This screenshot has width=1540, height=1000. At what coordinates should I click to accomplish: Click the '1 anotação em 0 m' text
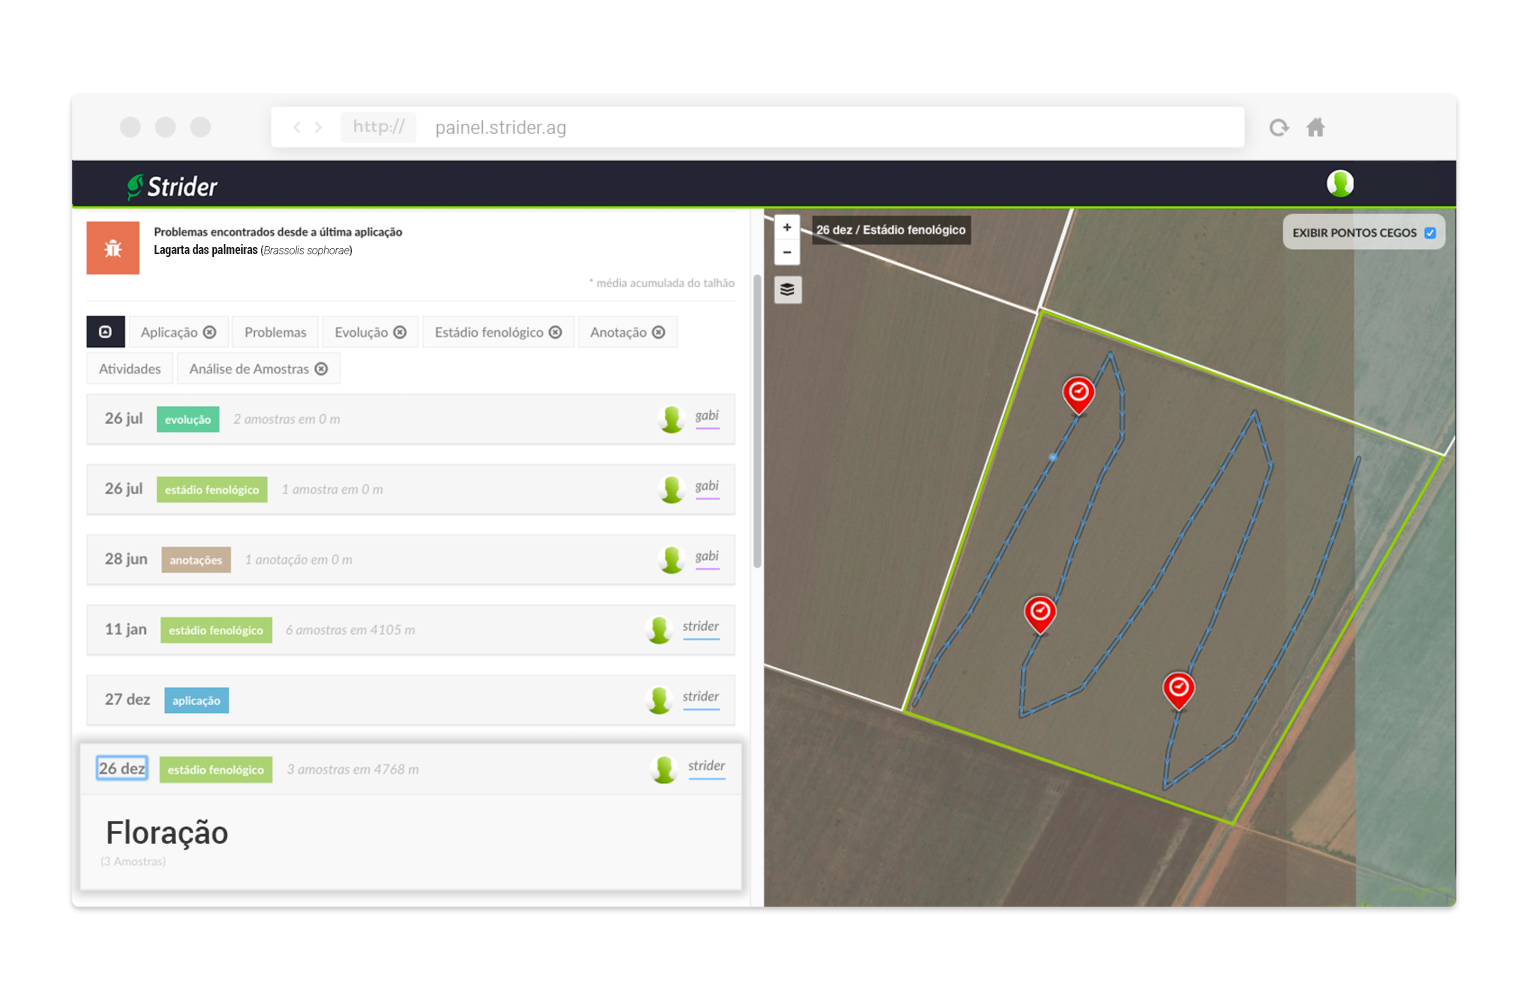(299, 560)
